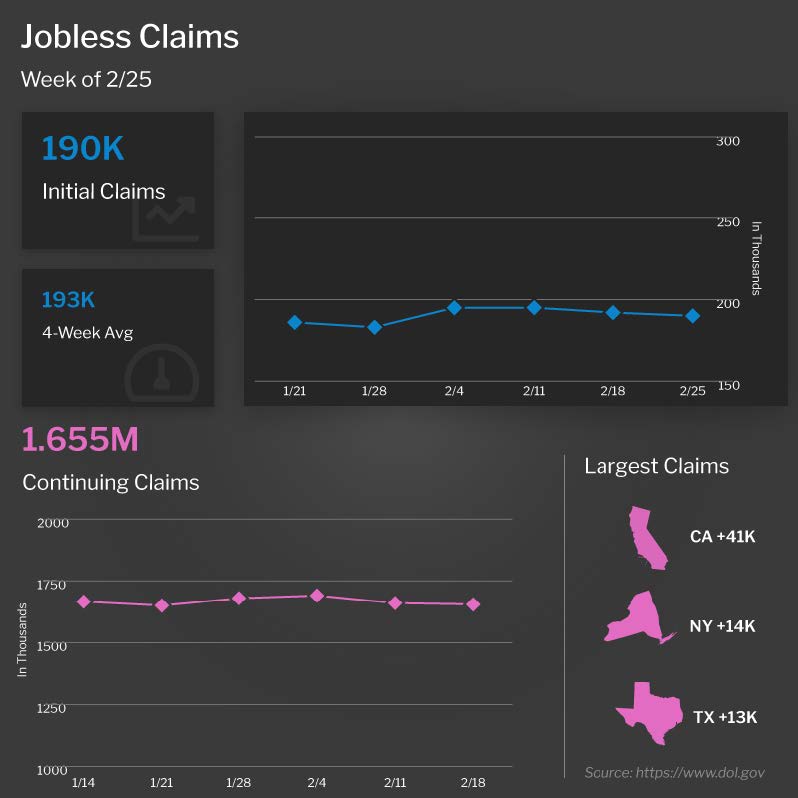Screen dimensions: 798x798
Task: Click the 2/4 pink continuing claims marker
Action: [x=317, y=595]
